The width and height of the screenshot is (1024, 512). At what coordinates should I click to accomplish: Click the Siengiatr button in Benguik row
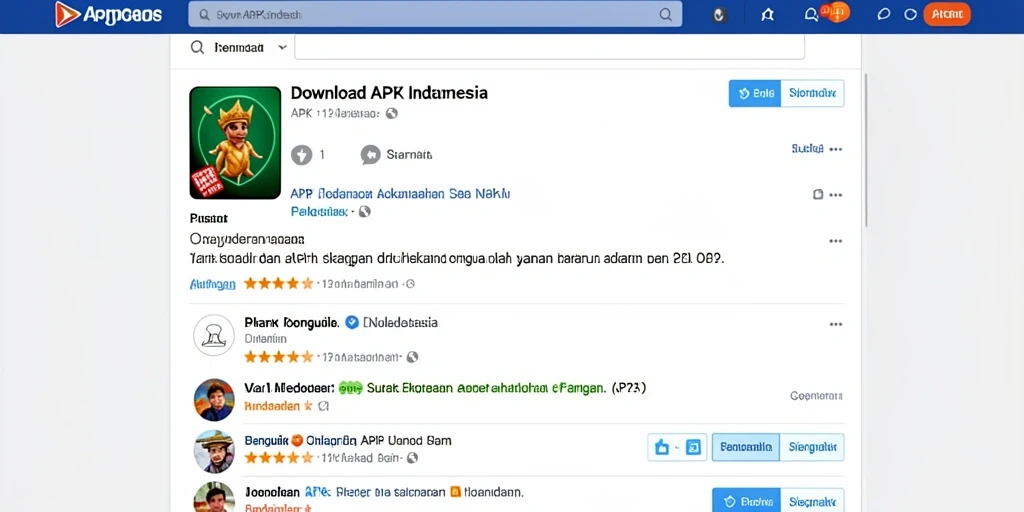pos(812,447)
